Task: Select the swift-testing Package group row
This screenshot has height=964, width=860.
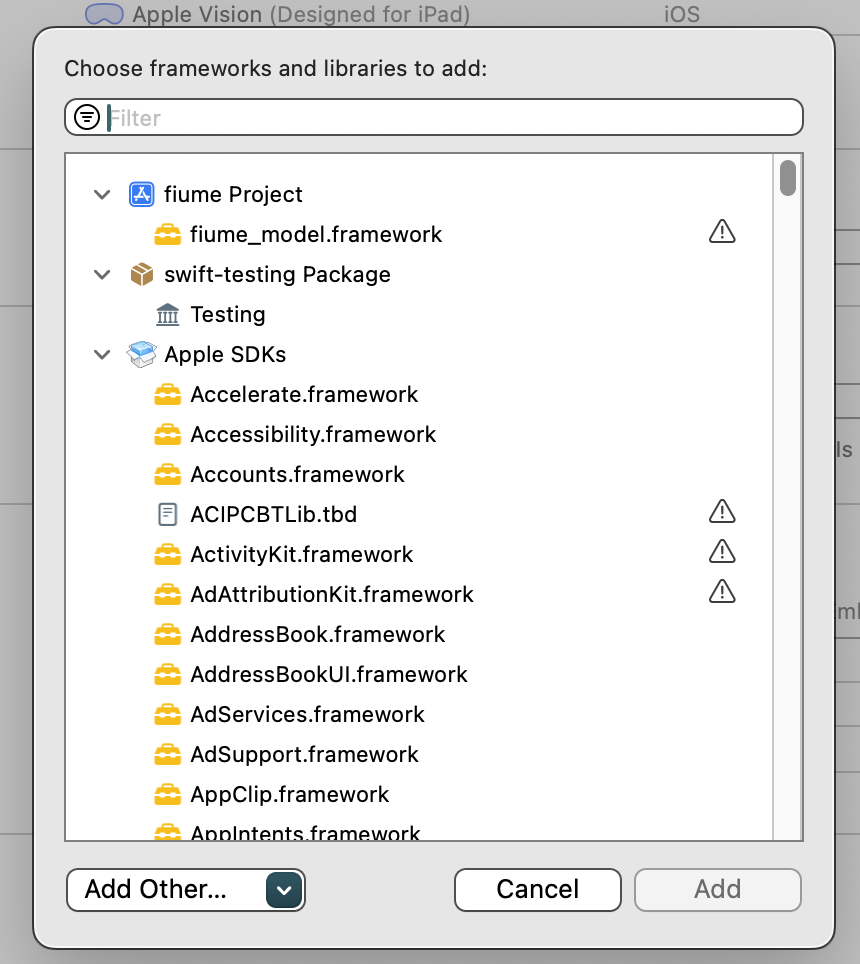Action: (419, 274)
